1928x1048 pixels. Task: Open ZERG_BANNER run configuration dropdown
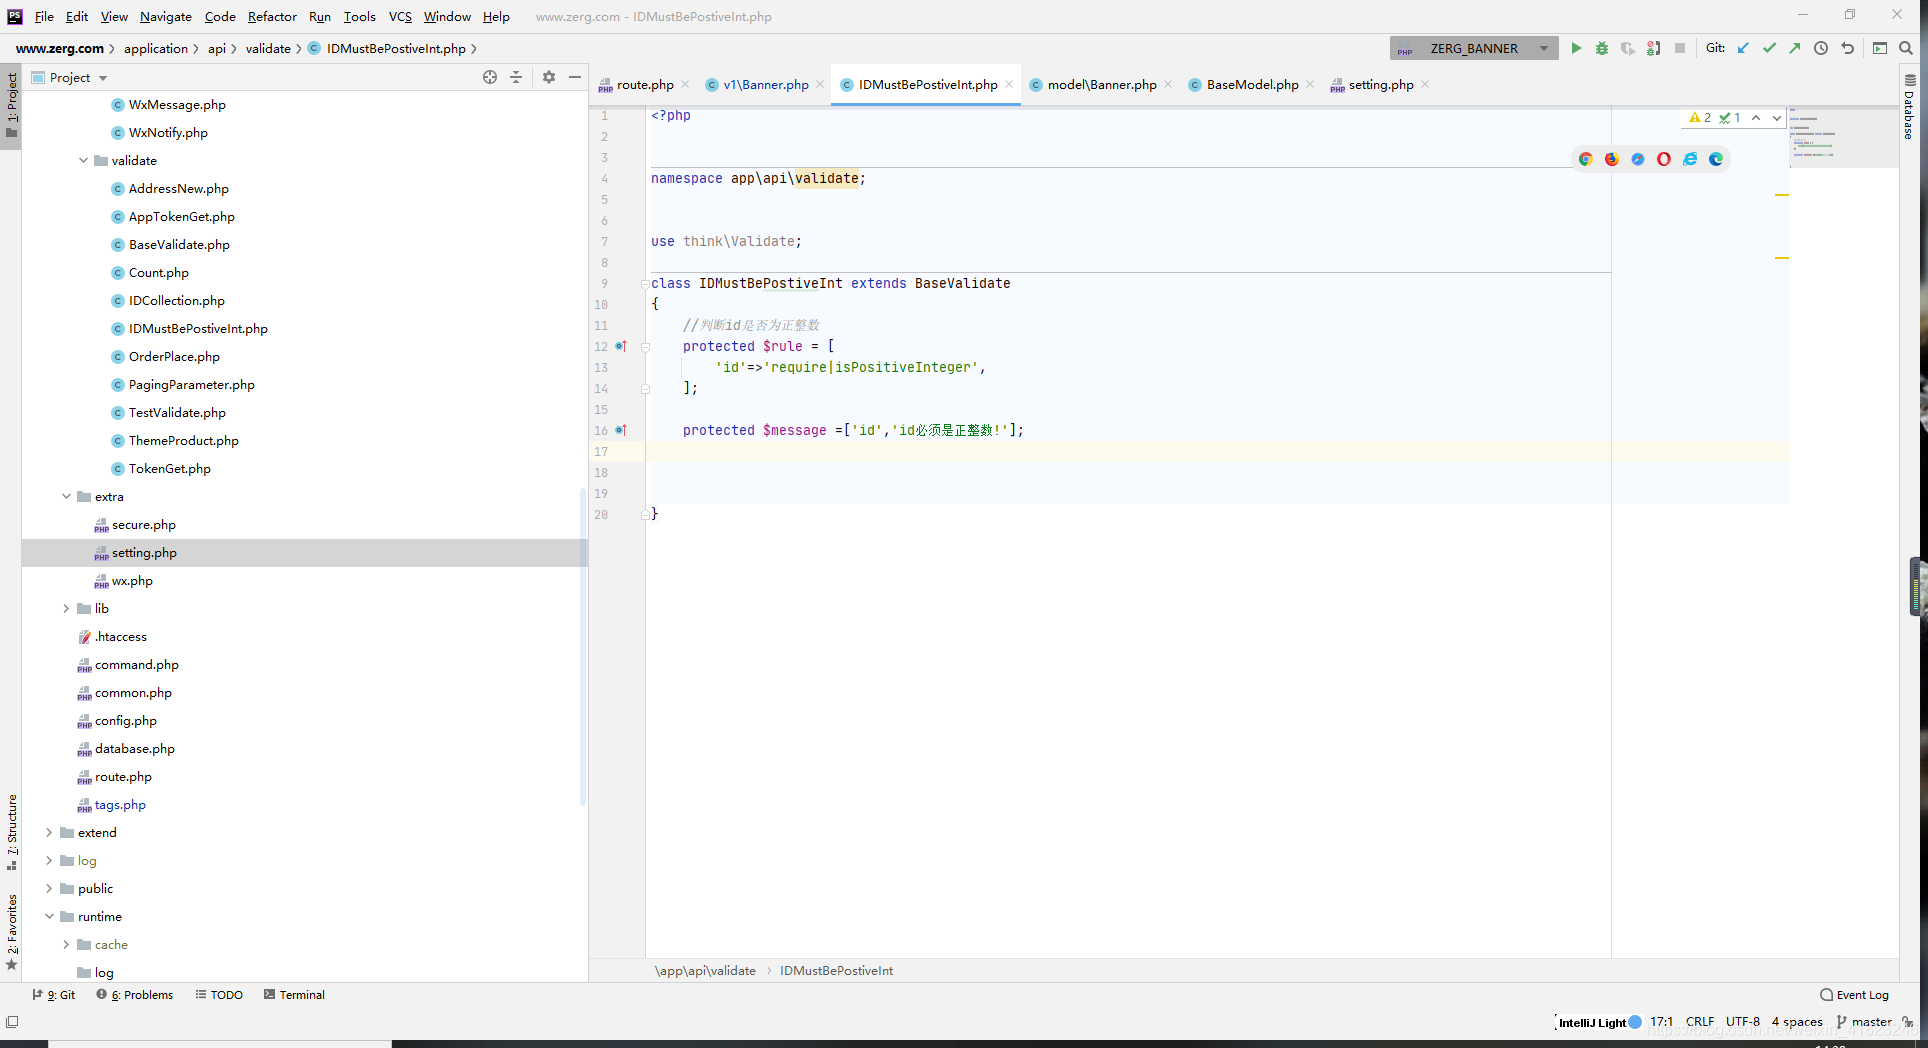(x=1474, y=48)
